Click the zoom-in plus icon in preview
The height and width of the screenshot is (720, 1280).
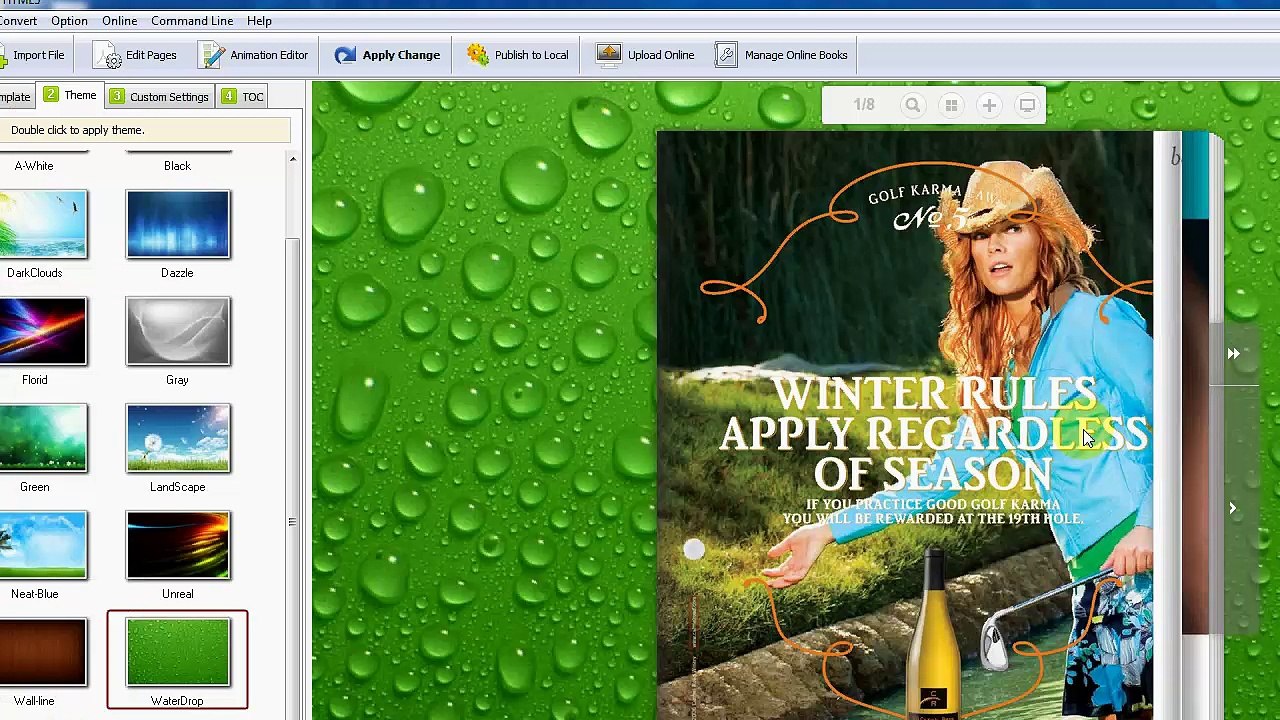coord(989,105)
